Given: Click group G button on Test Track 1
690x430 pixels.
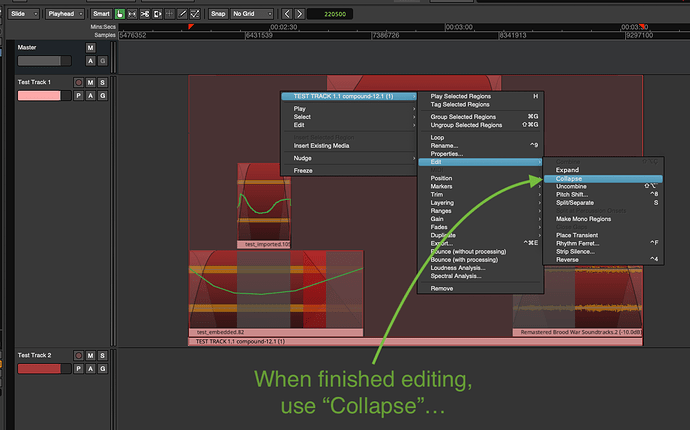Looking at the screenshot, I should (103, 96).
